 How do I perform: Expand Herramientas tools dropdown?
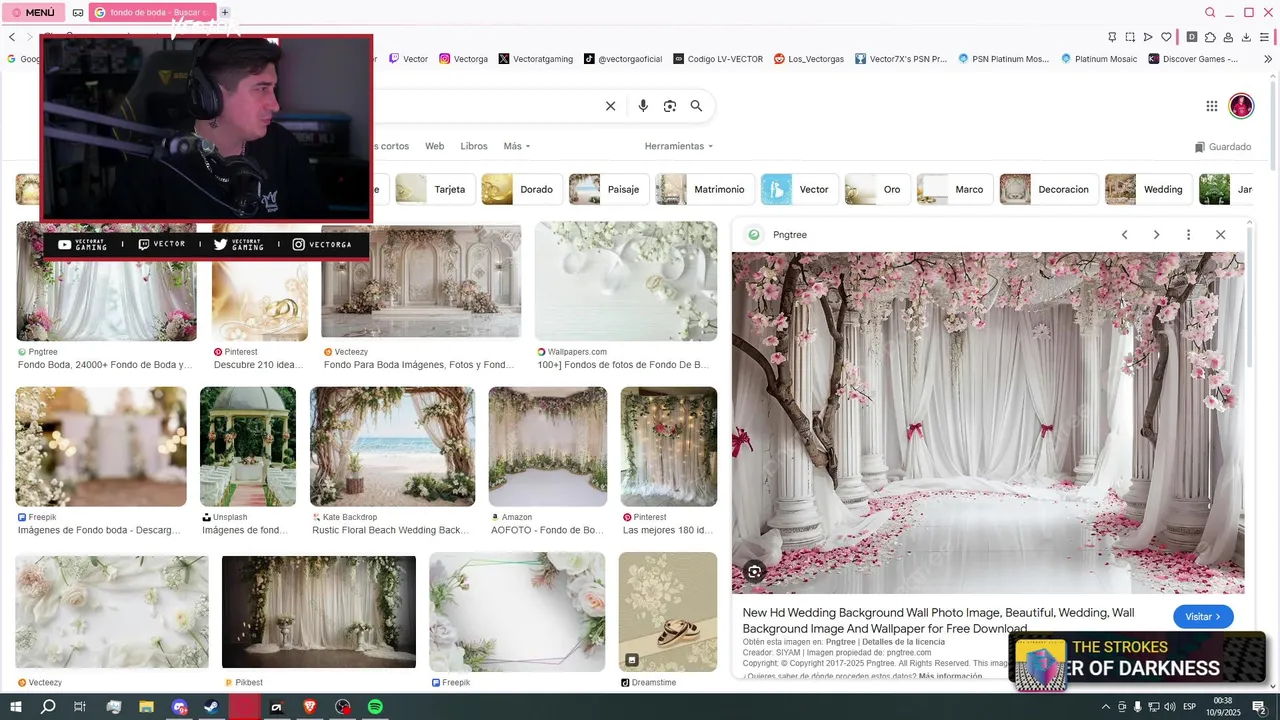pos(679,146)
